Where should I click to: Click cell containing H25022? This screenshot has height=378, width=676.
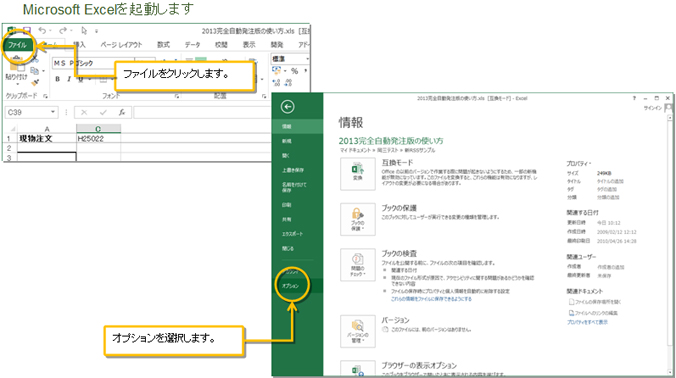pyautogui.click(x=98, y=138)
